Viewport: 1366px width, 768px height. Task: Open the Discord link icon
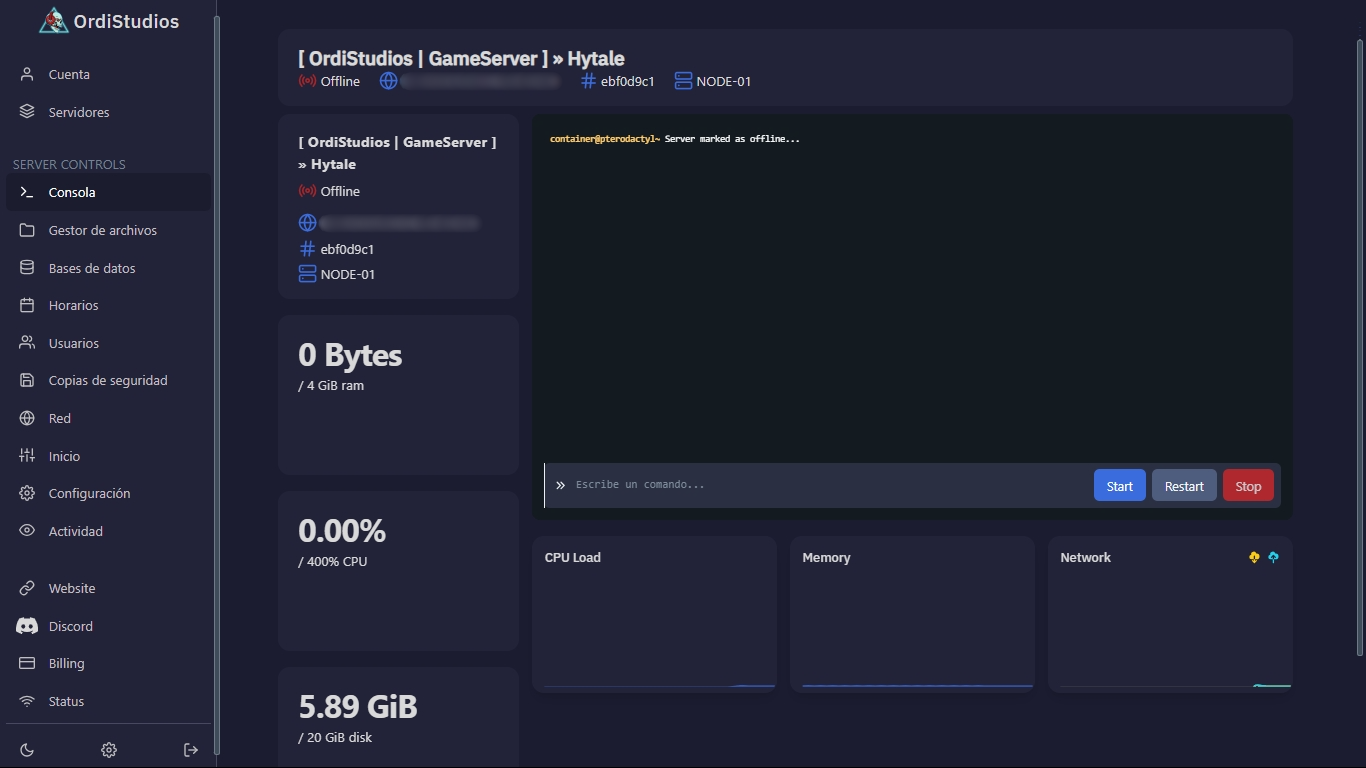27,626
